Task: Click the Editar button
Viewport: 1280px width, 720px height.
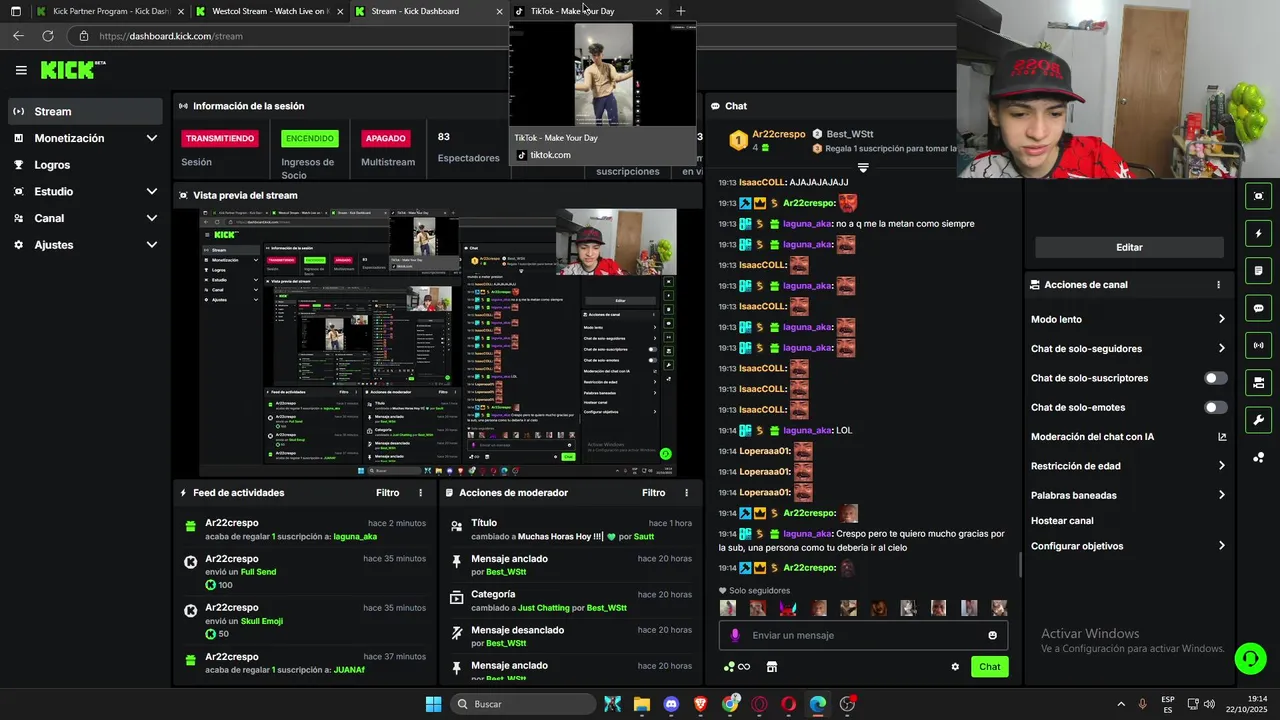Action: tap(1129, 247)
